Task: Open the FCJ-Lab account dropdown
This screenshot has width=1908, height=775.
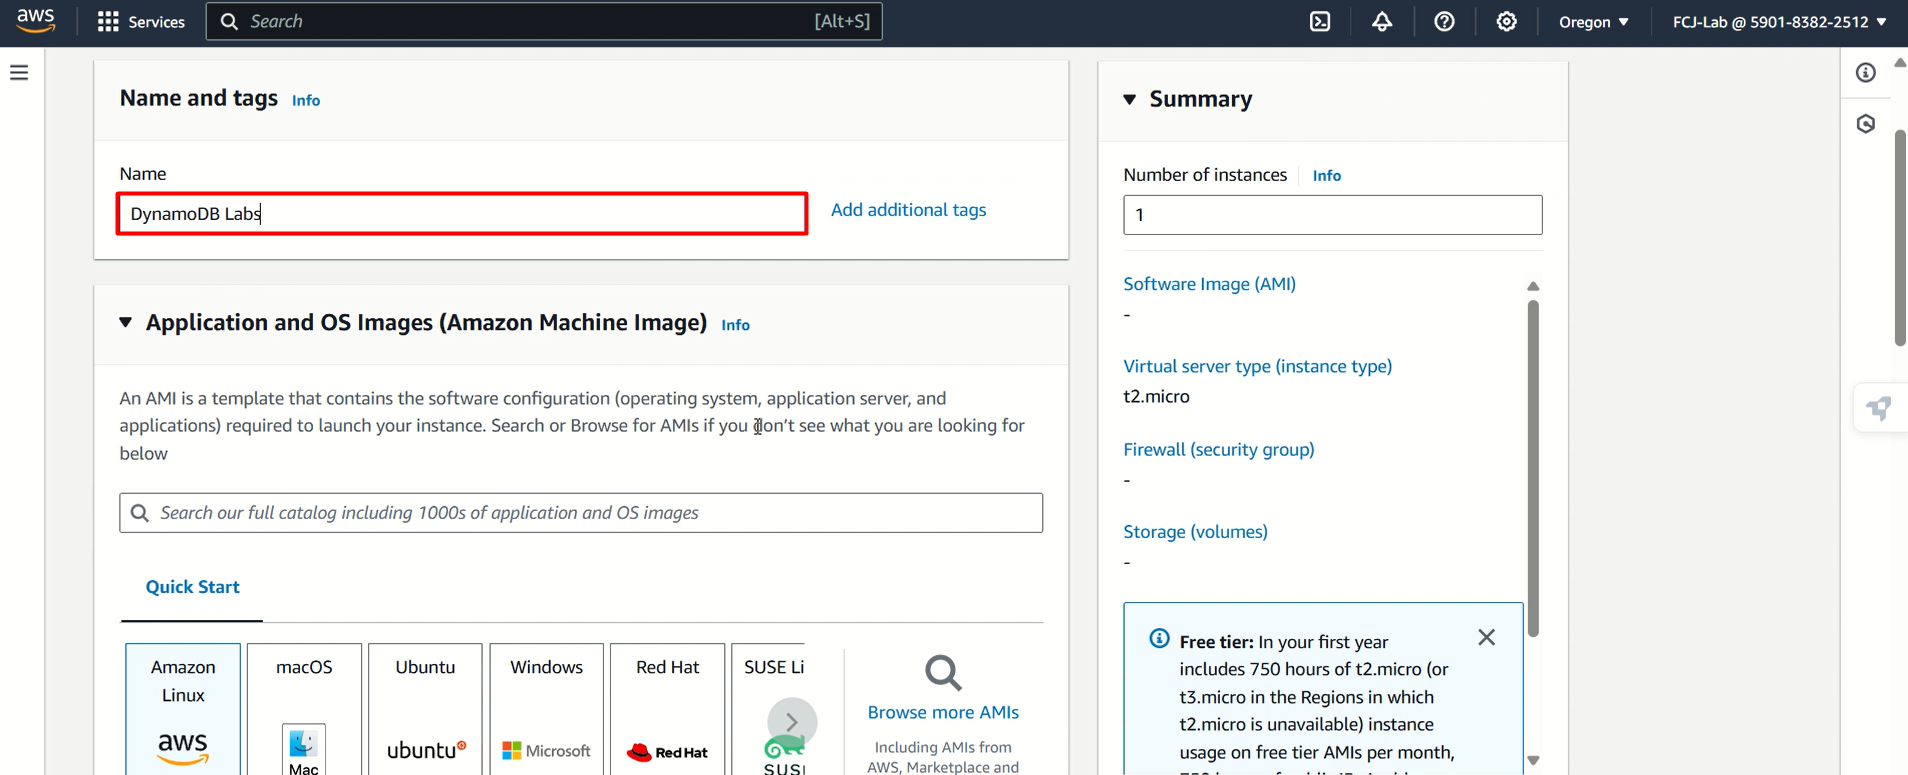Action: (x=1780, y=21)
